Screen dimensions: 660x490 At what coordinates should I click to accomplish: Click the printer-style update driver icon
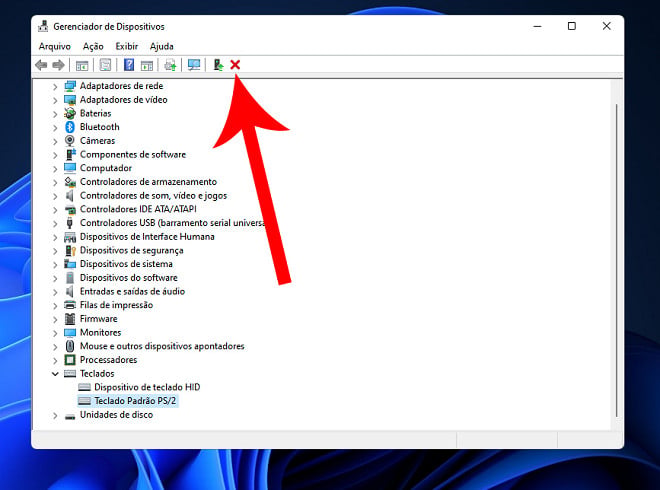click(x=170, y=65)
